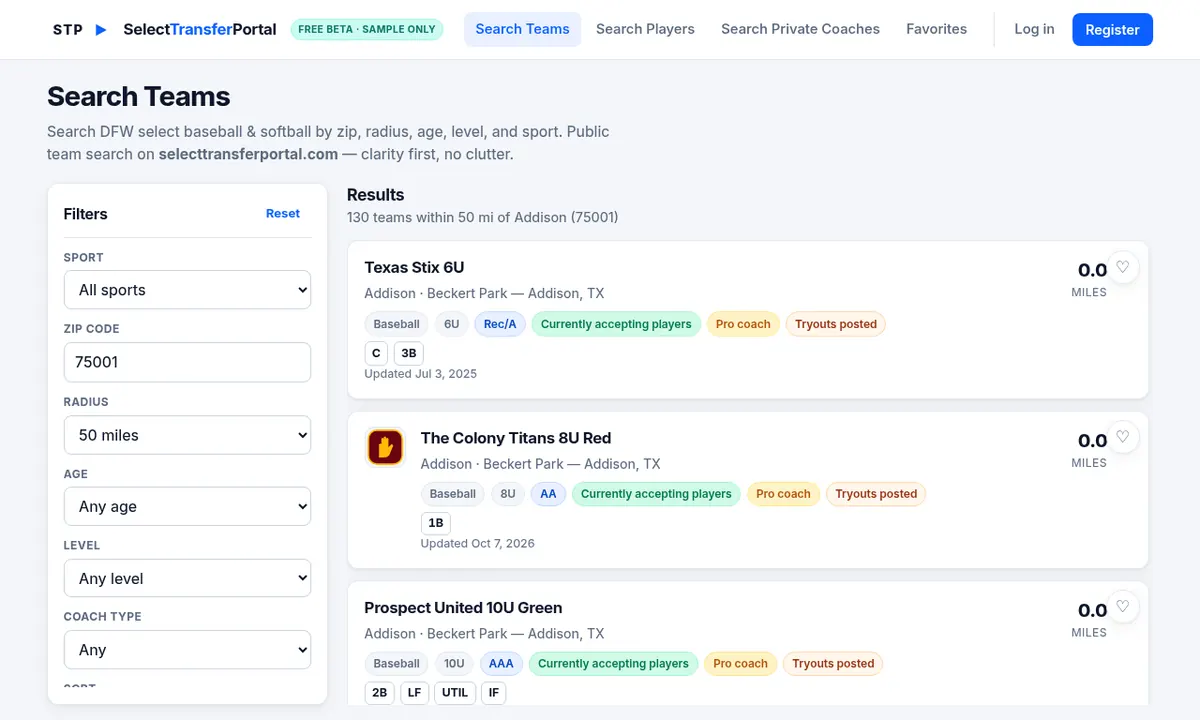Click the Baseball tag on Texas Stix 6U

(397, 324)
